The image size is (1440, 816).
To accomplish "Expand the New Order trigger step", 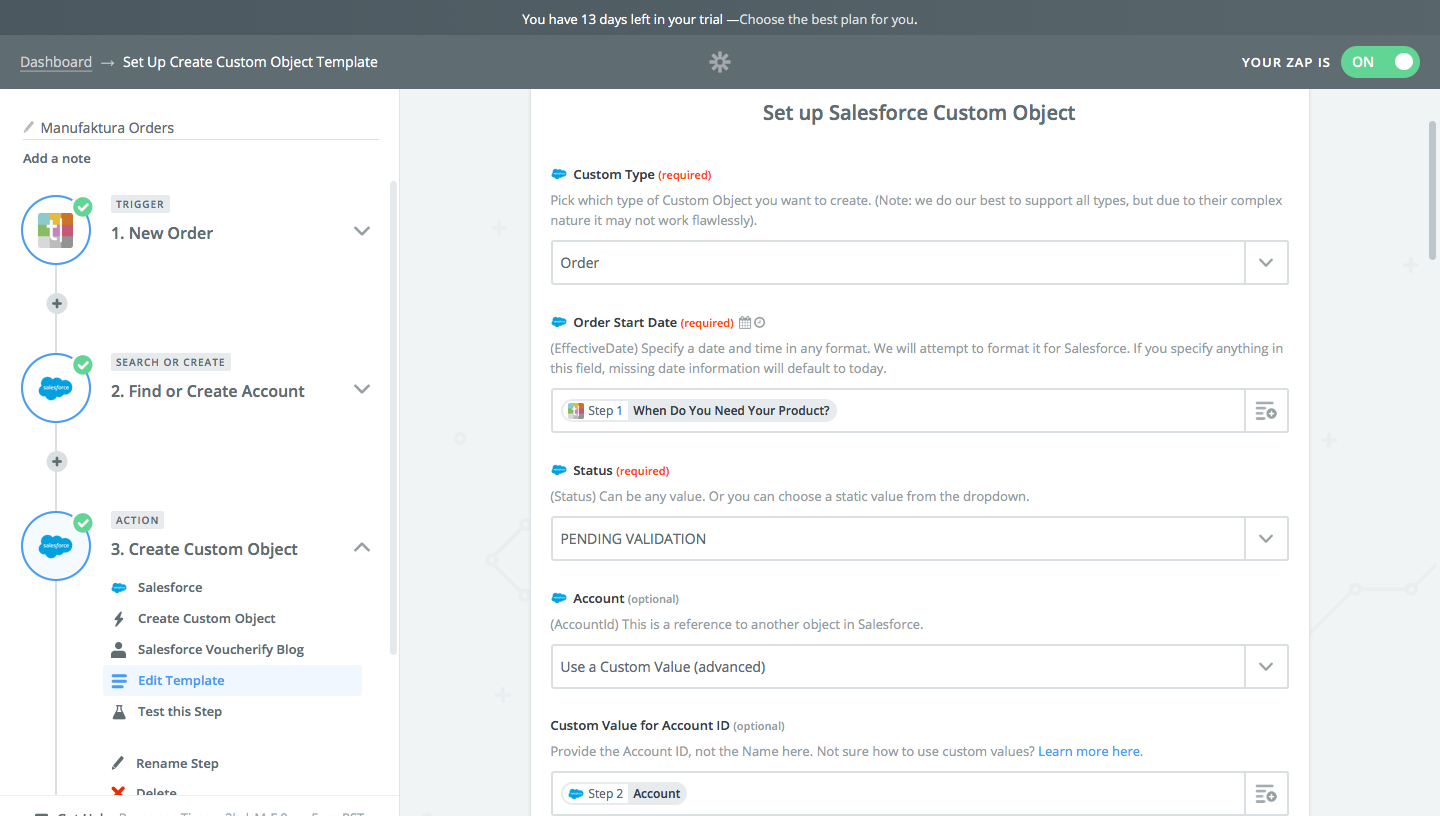I will point(362,232).
